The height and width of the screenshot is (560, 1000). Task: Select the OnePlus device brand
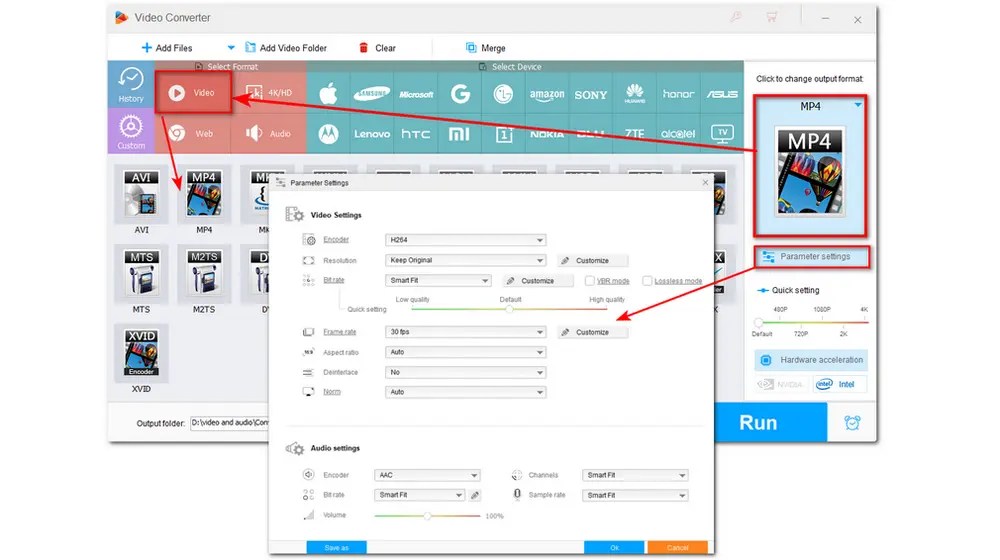(x=503, y=134)
